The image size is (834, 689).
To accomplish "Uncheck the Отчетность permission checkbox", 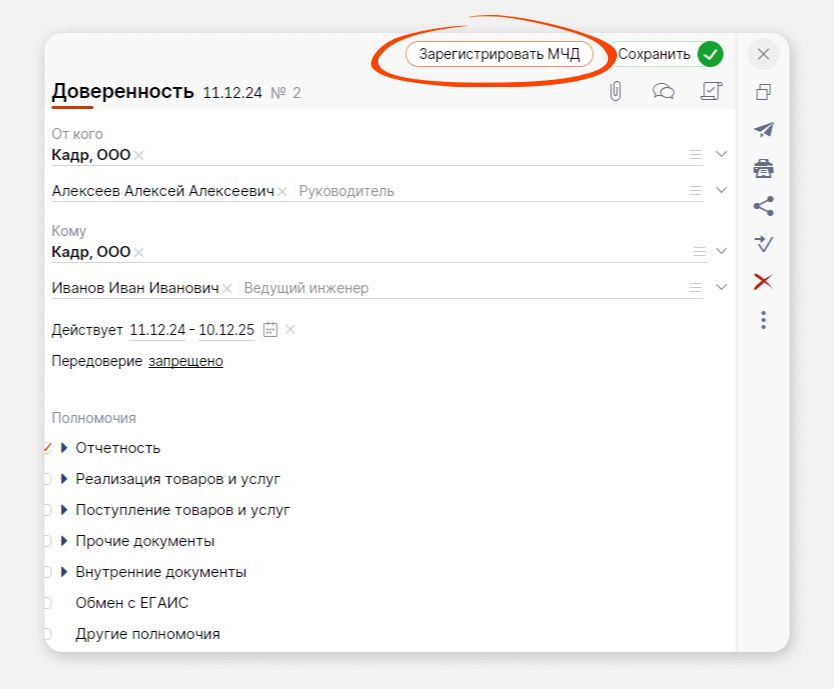I will pyautogui.click(x=47, y=448).
